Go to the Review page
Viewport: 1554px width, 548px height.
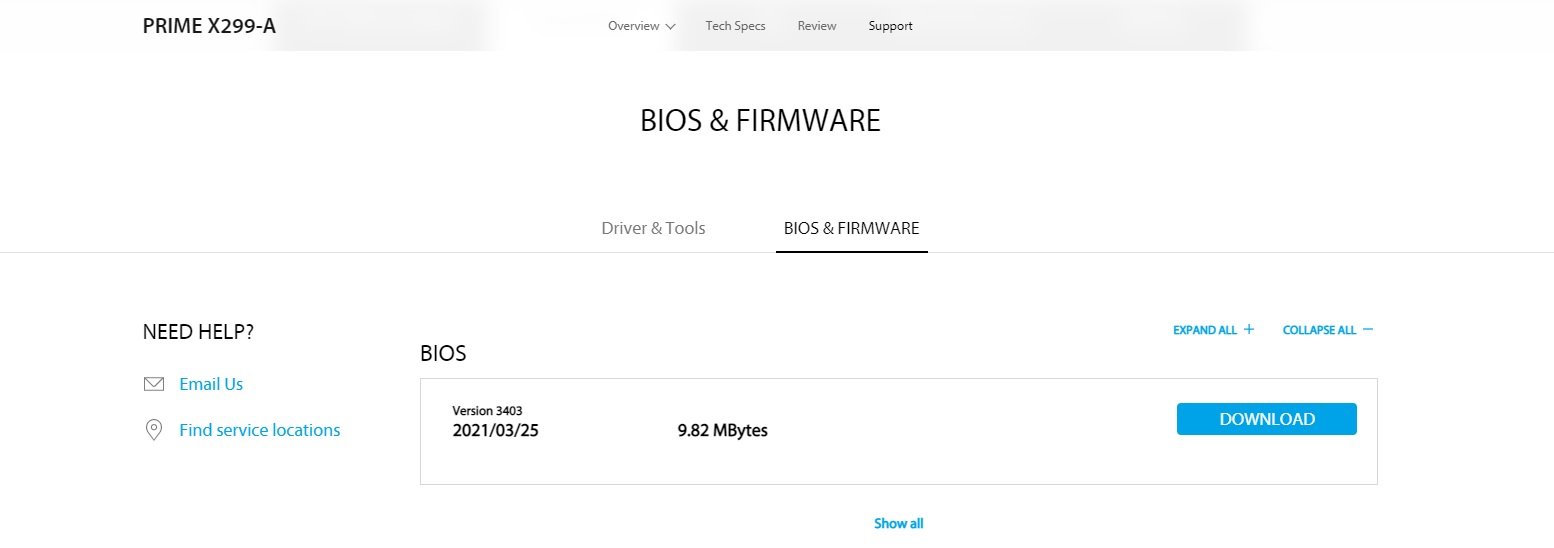click(x=817, y=26)
